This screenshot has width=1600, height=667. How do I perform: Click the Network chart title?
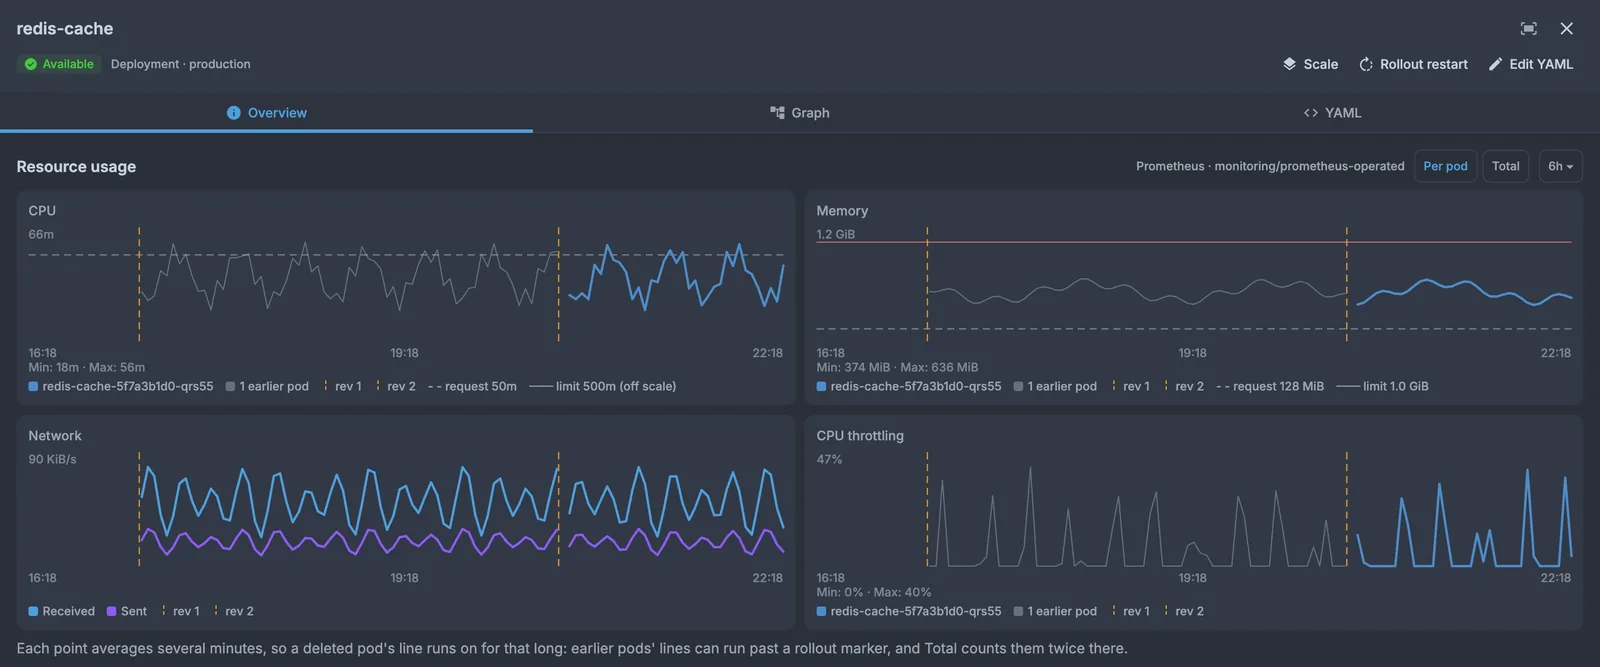click(55, 436)
